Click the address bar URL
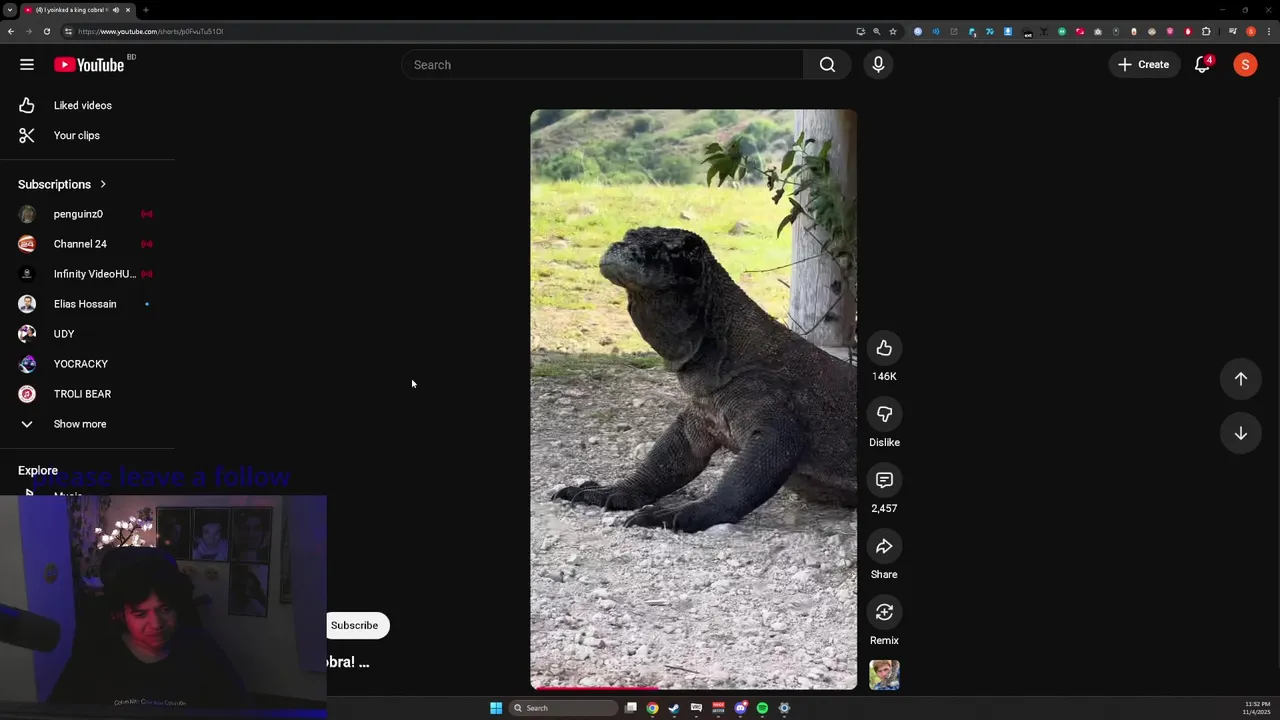Screen dimensions: 1280x720 [x=150, y=31]
